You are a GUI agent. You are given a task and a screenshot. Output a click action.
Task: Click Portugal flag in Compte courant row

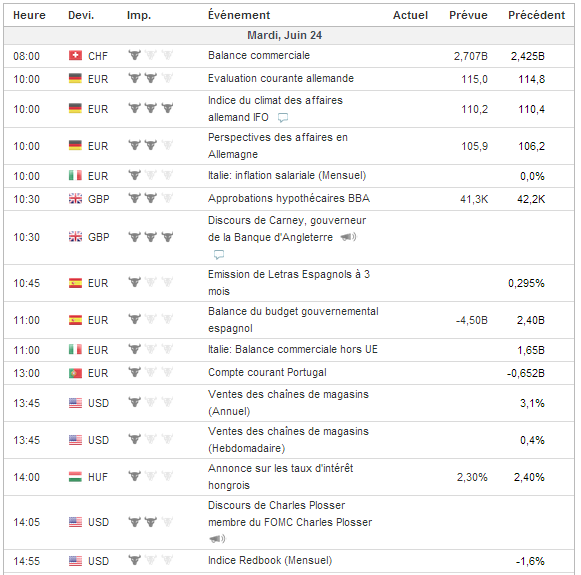click(76, 373)
